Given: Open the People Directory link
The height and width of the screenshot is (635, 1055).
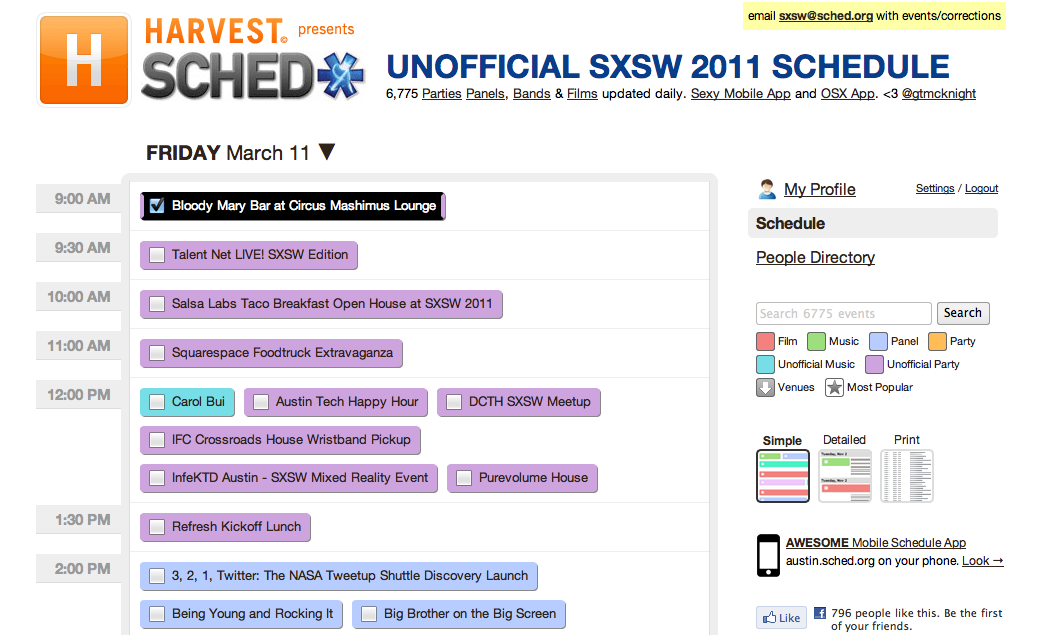Looking at the screenshot, I should pyautogui.click(x=815, y=258).
